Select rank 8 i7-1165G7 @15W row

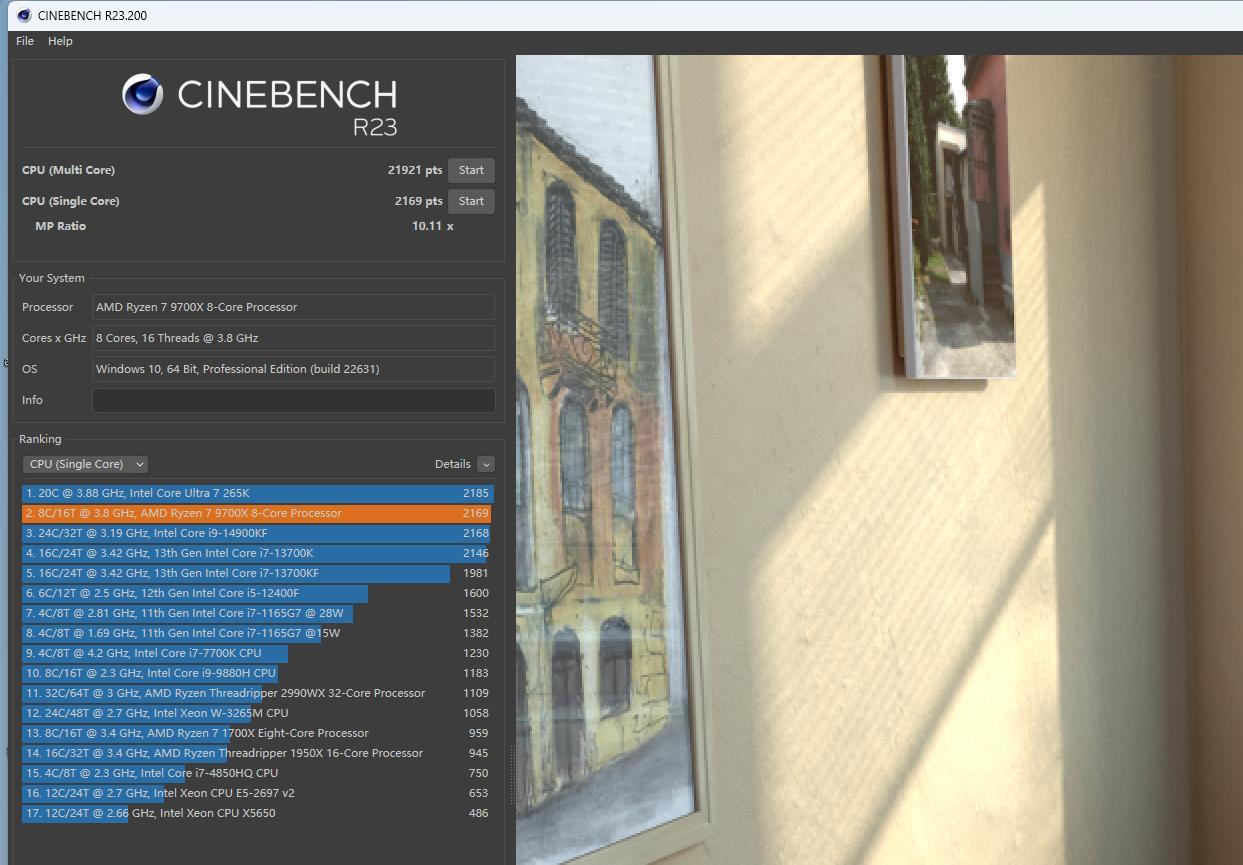pos(258,633)
